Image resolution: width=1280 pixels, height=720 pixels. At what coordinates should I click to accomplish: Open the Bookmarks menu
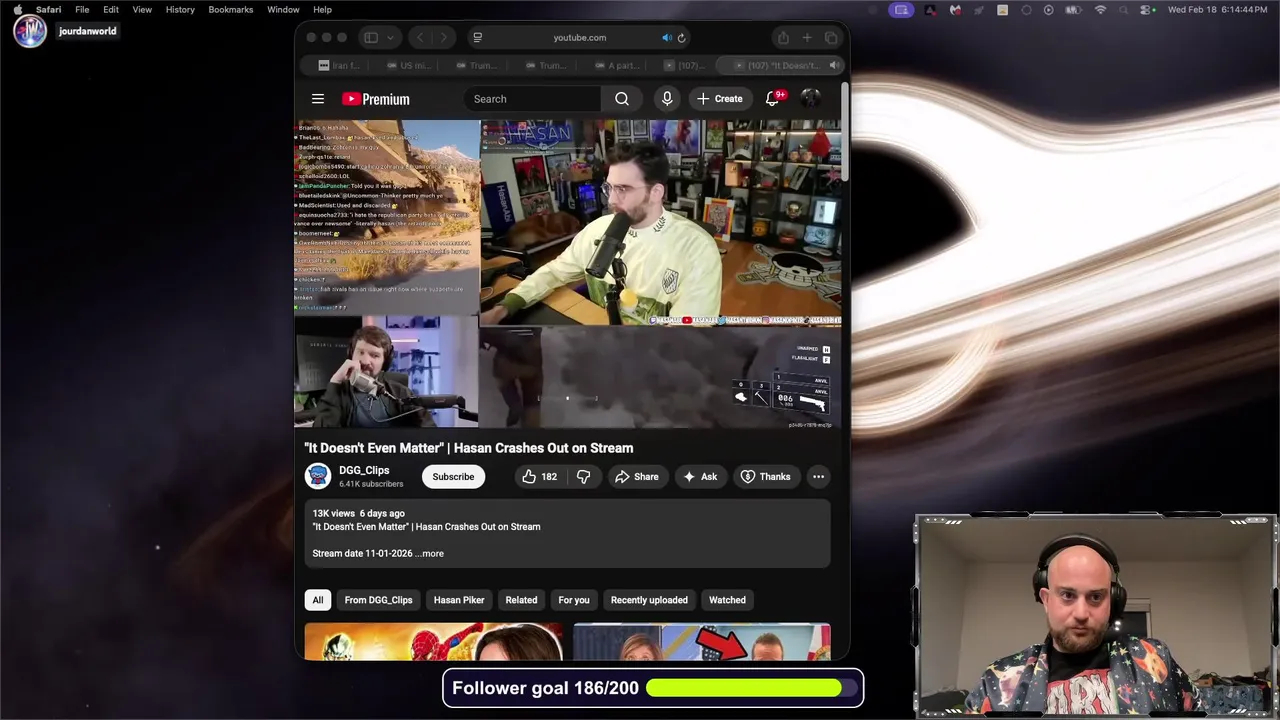[x=231, y=9]
